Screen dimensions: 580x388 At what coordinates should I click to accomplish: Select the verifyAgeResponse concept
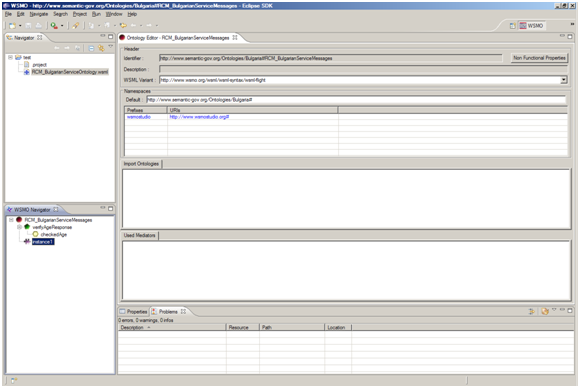click(x=52, y=227)
